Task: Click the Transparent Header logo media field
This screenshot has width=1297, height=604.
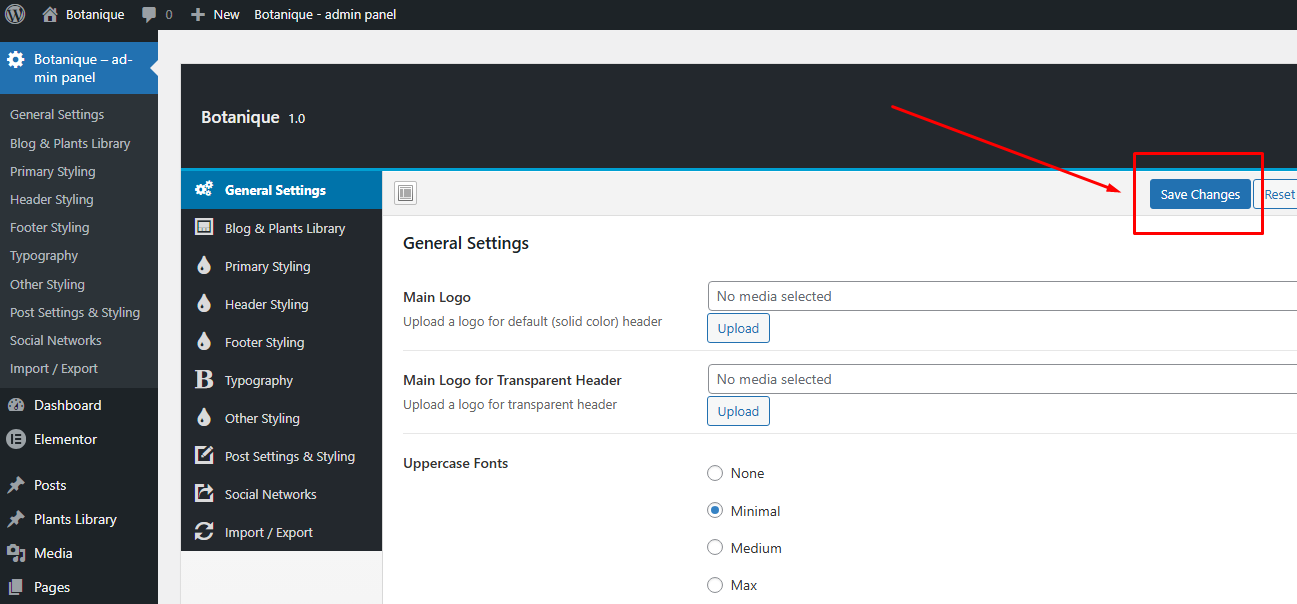Action: (x=1002, y=379)
